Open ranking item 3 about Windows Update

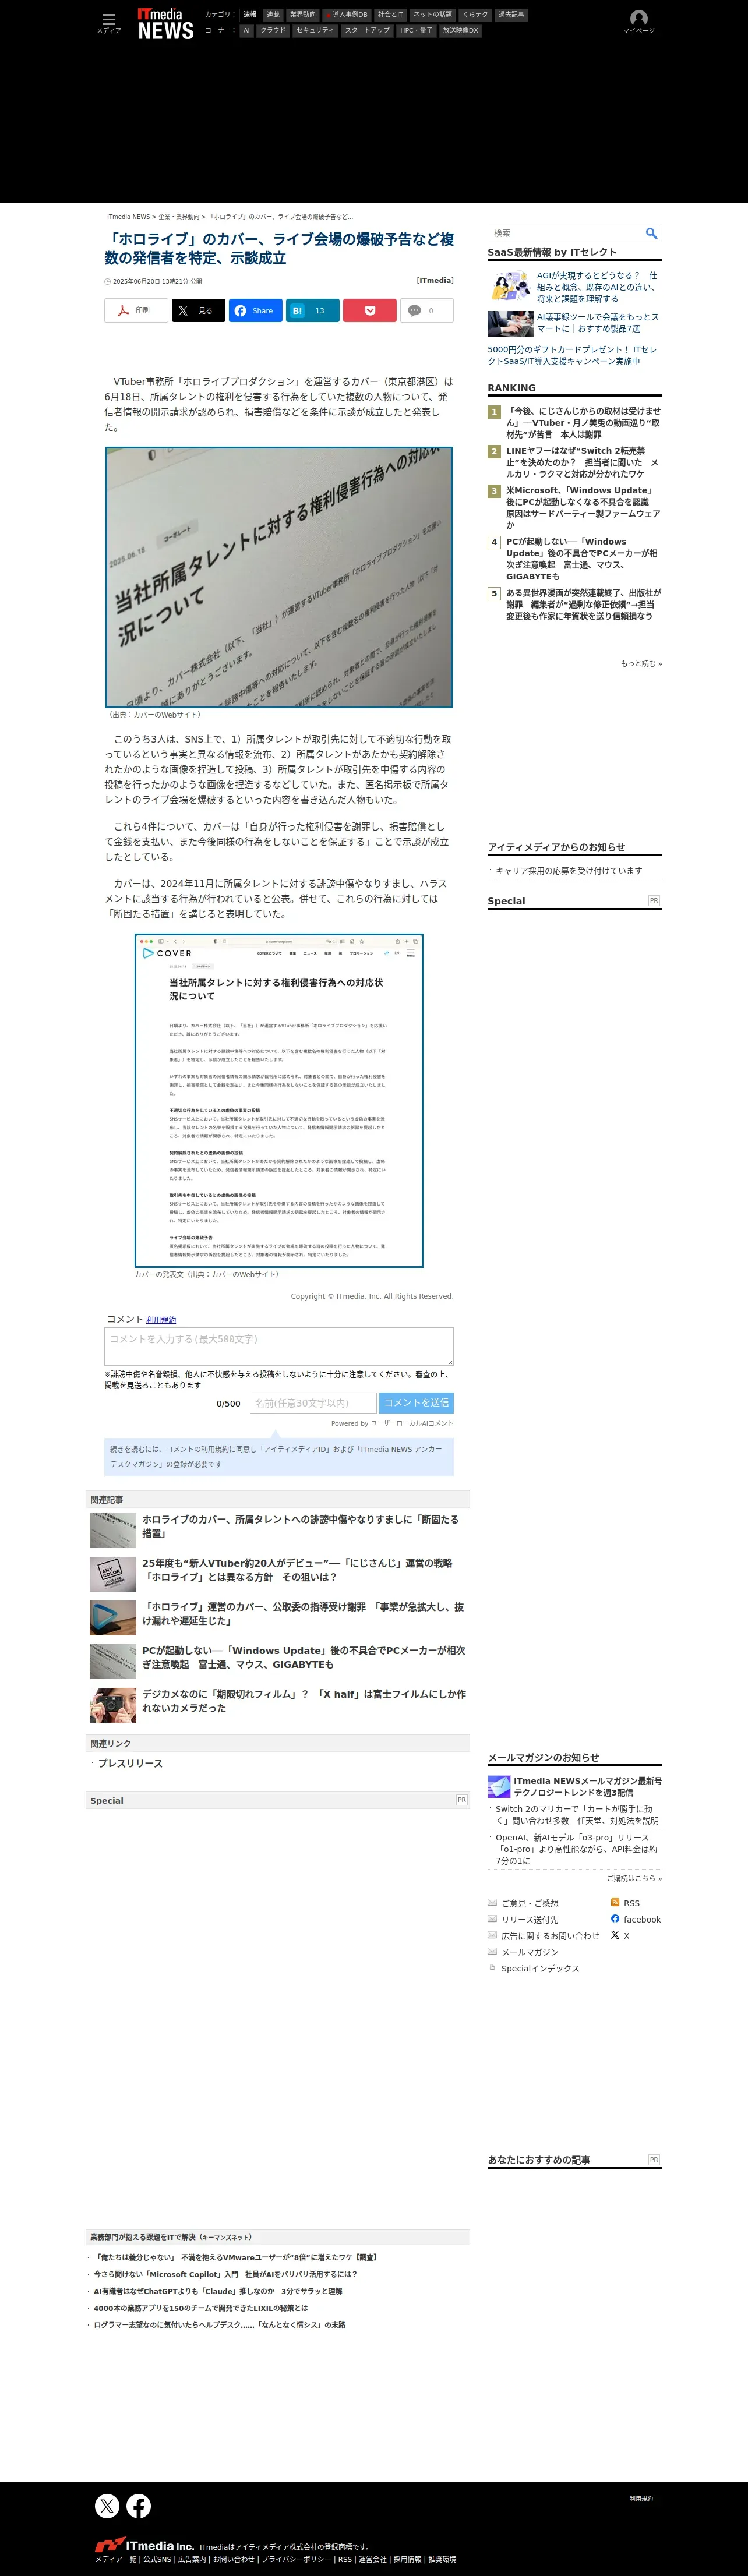tap(583, 508)
